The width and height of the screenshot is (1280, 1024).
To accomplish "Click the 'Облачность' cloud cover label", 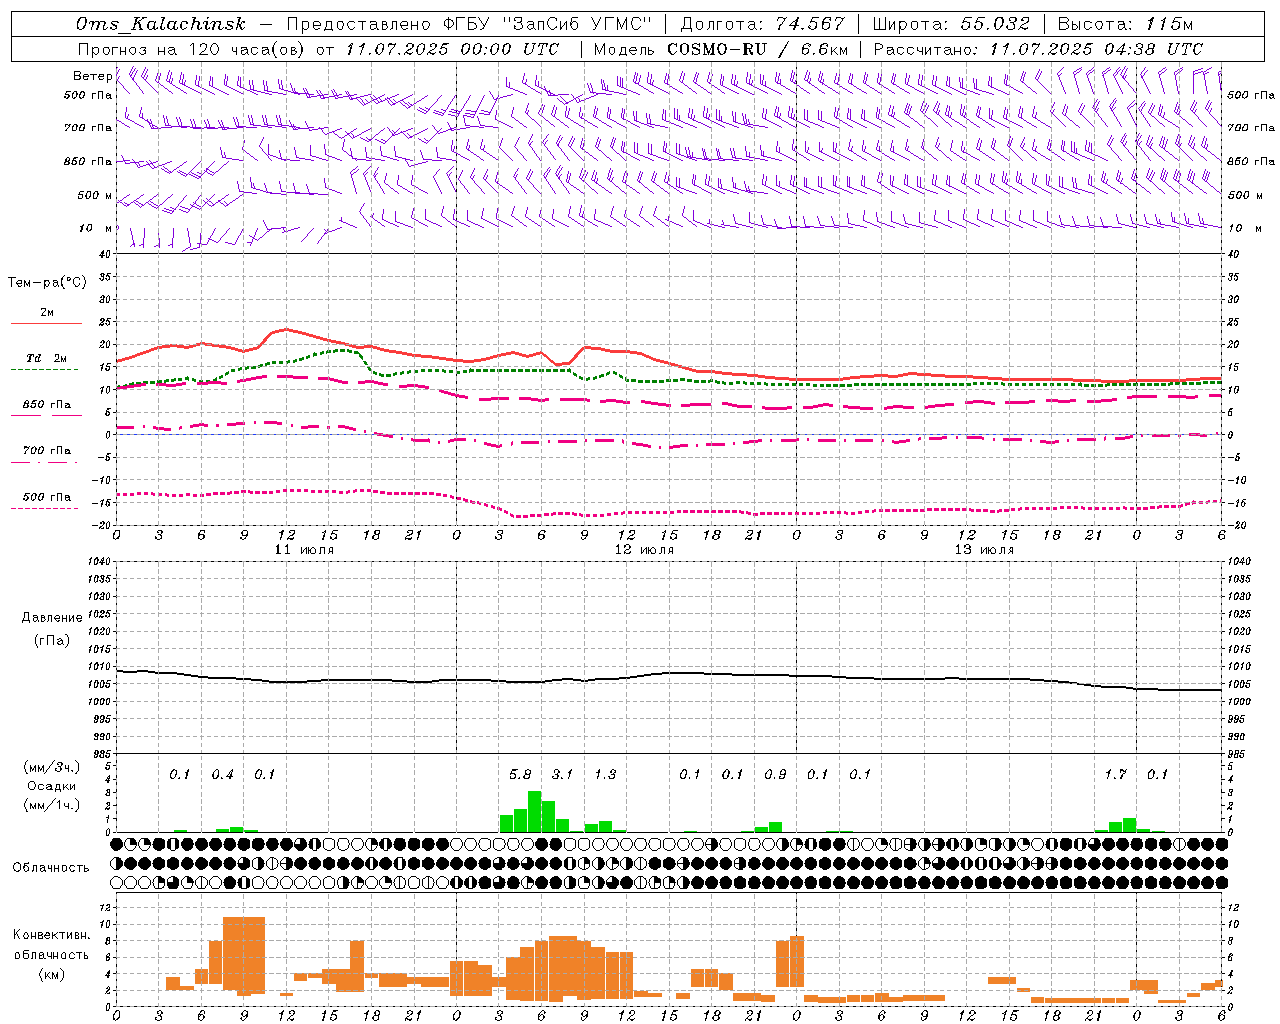I will pos(51,867).
